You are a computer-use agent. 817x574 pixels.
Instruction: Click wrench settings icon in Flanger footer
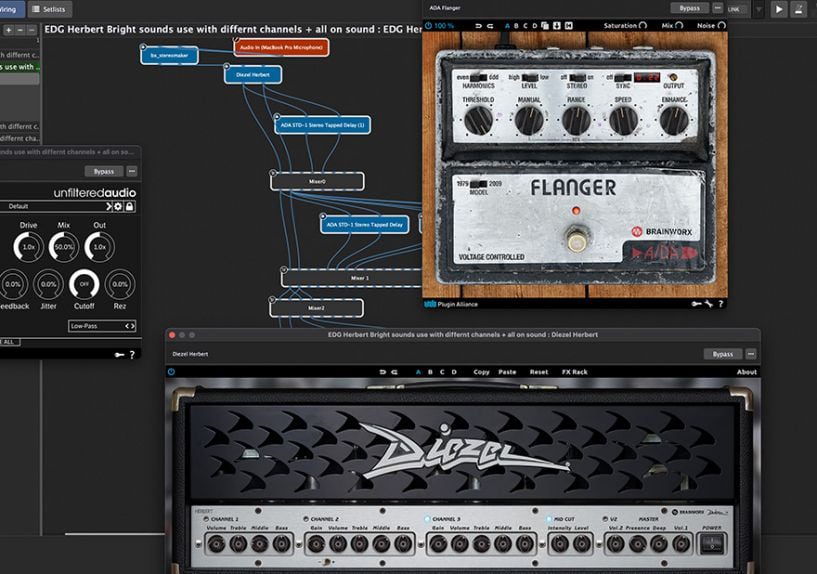pos(709,304)
